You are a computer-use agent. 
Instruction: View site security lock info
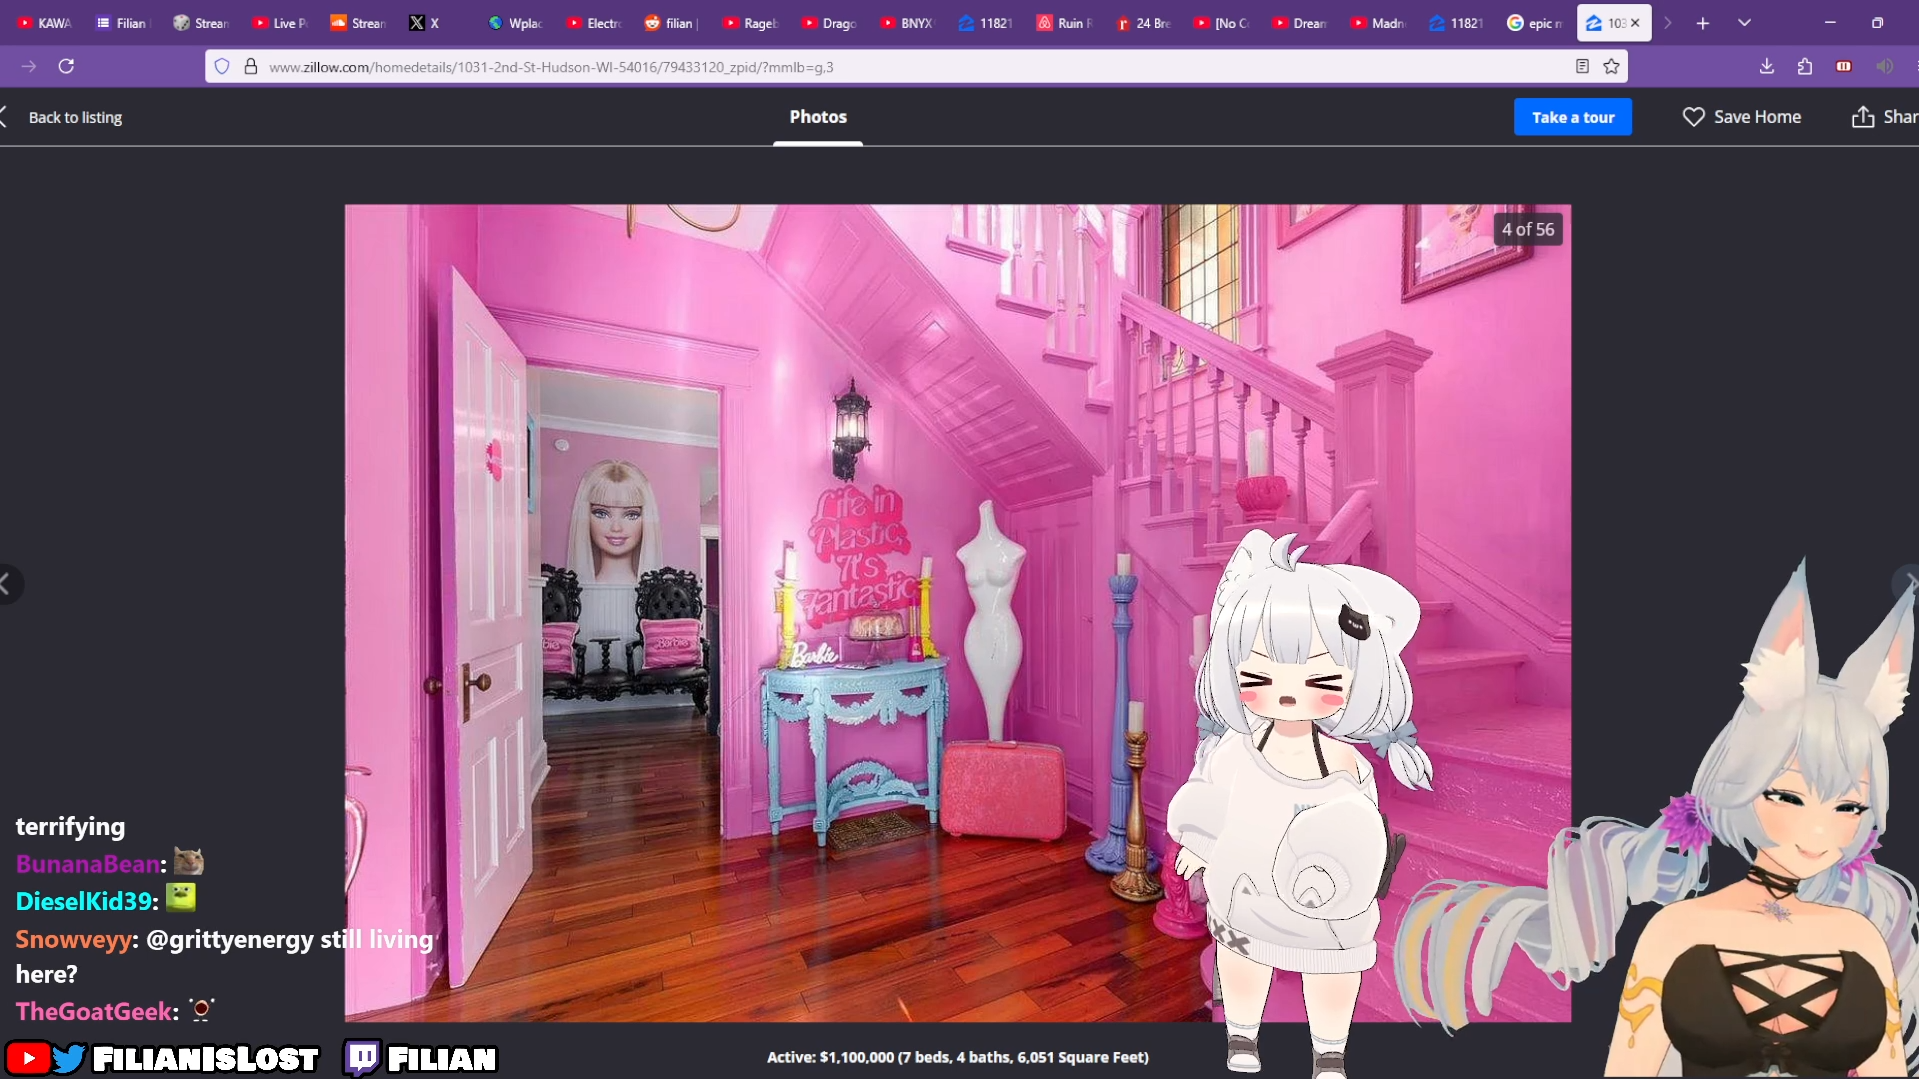(251, 67)
